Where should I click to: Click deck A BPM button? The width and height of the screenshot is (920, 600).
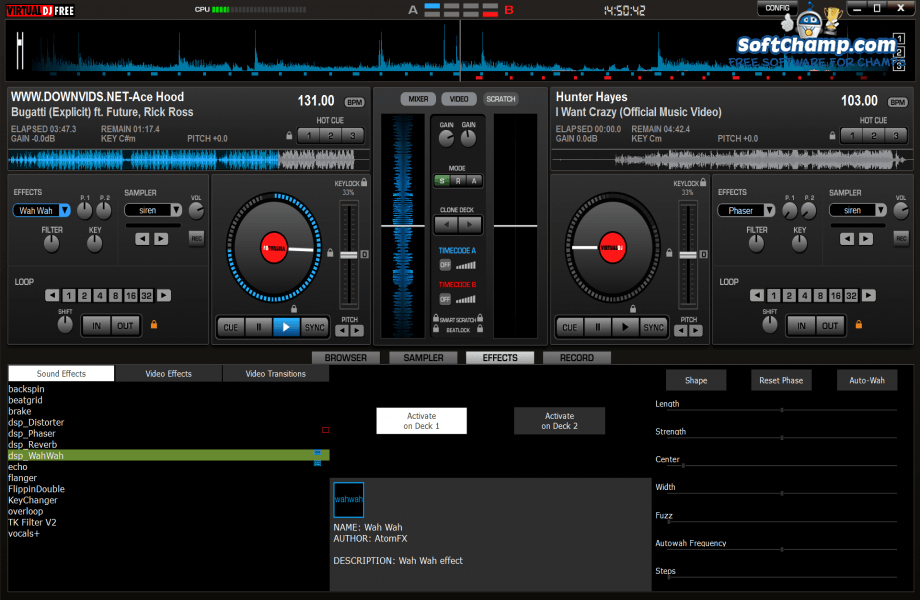pos(354,102)
